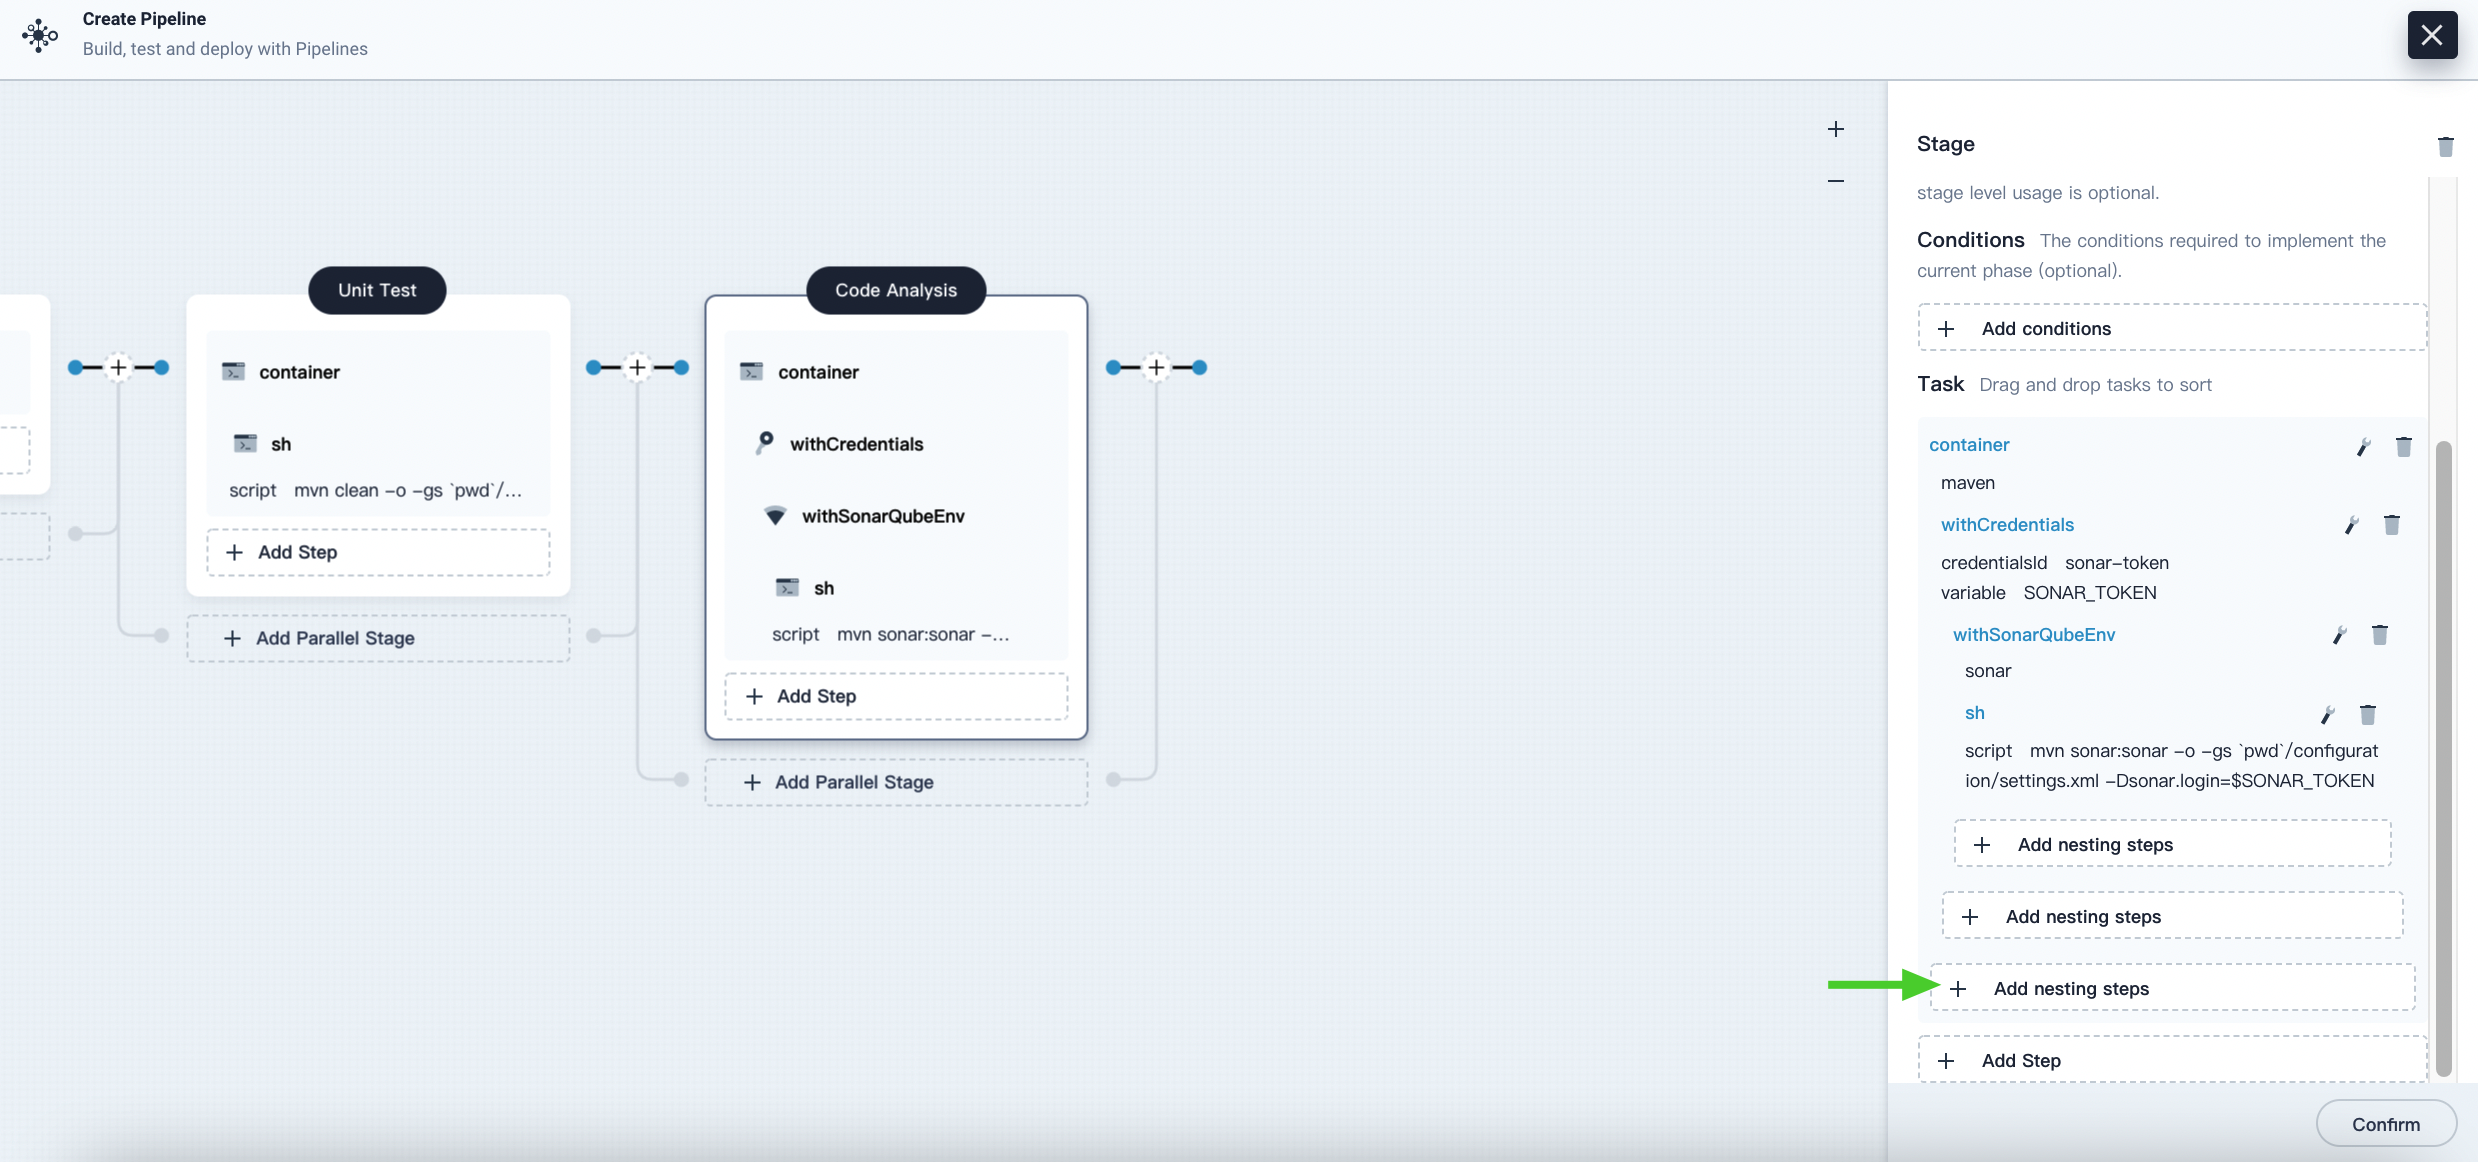
Task: Click Add Step at bottom of Stage panel
Action: pyautogui.click(x=2021, y=1058)
